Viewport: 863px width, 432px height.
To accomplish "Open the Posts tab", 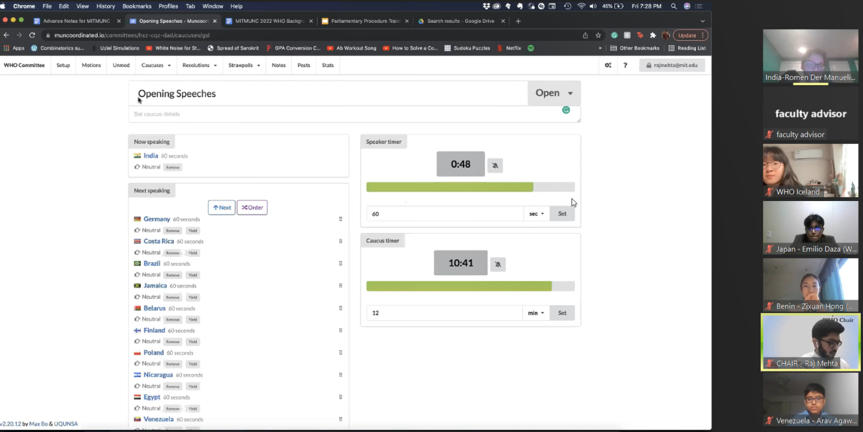I will click(x=304, y=65).
